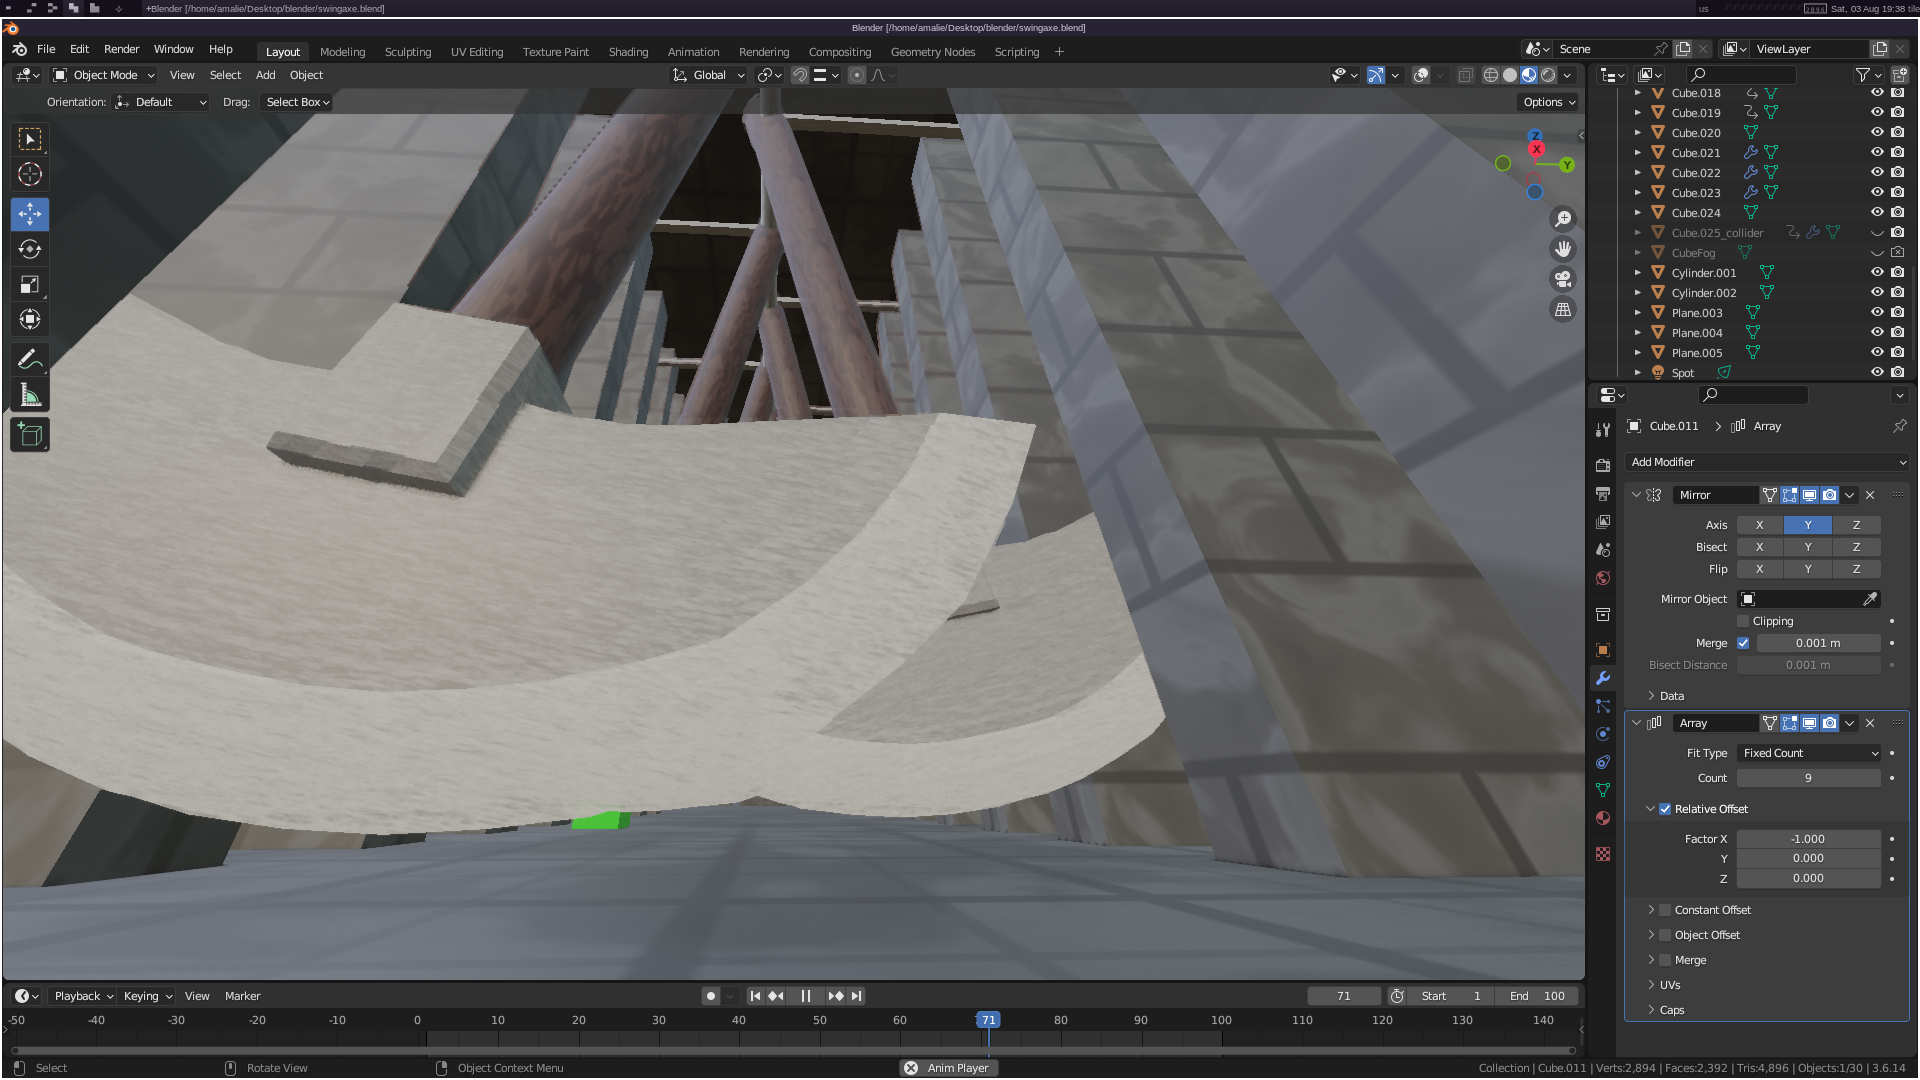Enable the Clipping checkbox in the Mirror modifier
The height and width of the screenshot is (1080, 1920).
(x=1743, y=621)
